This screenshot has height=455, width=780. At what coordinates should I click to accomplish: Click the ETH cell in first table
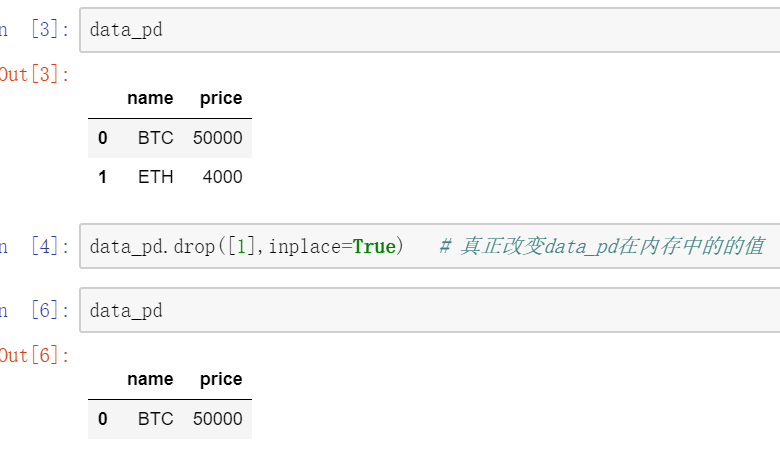(155, 177)
